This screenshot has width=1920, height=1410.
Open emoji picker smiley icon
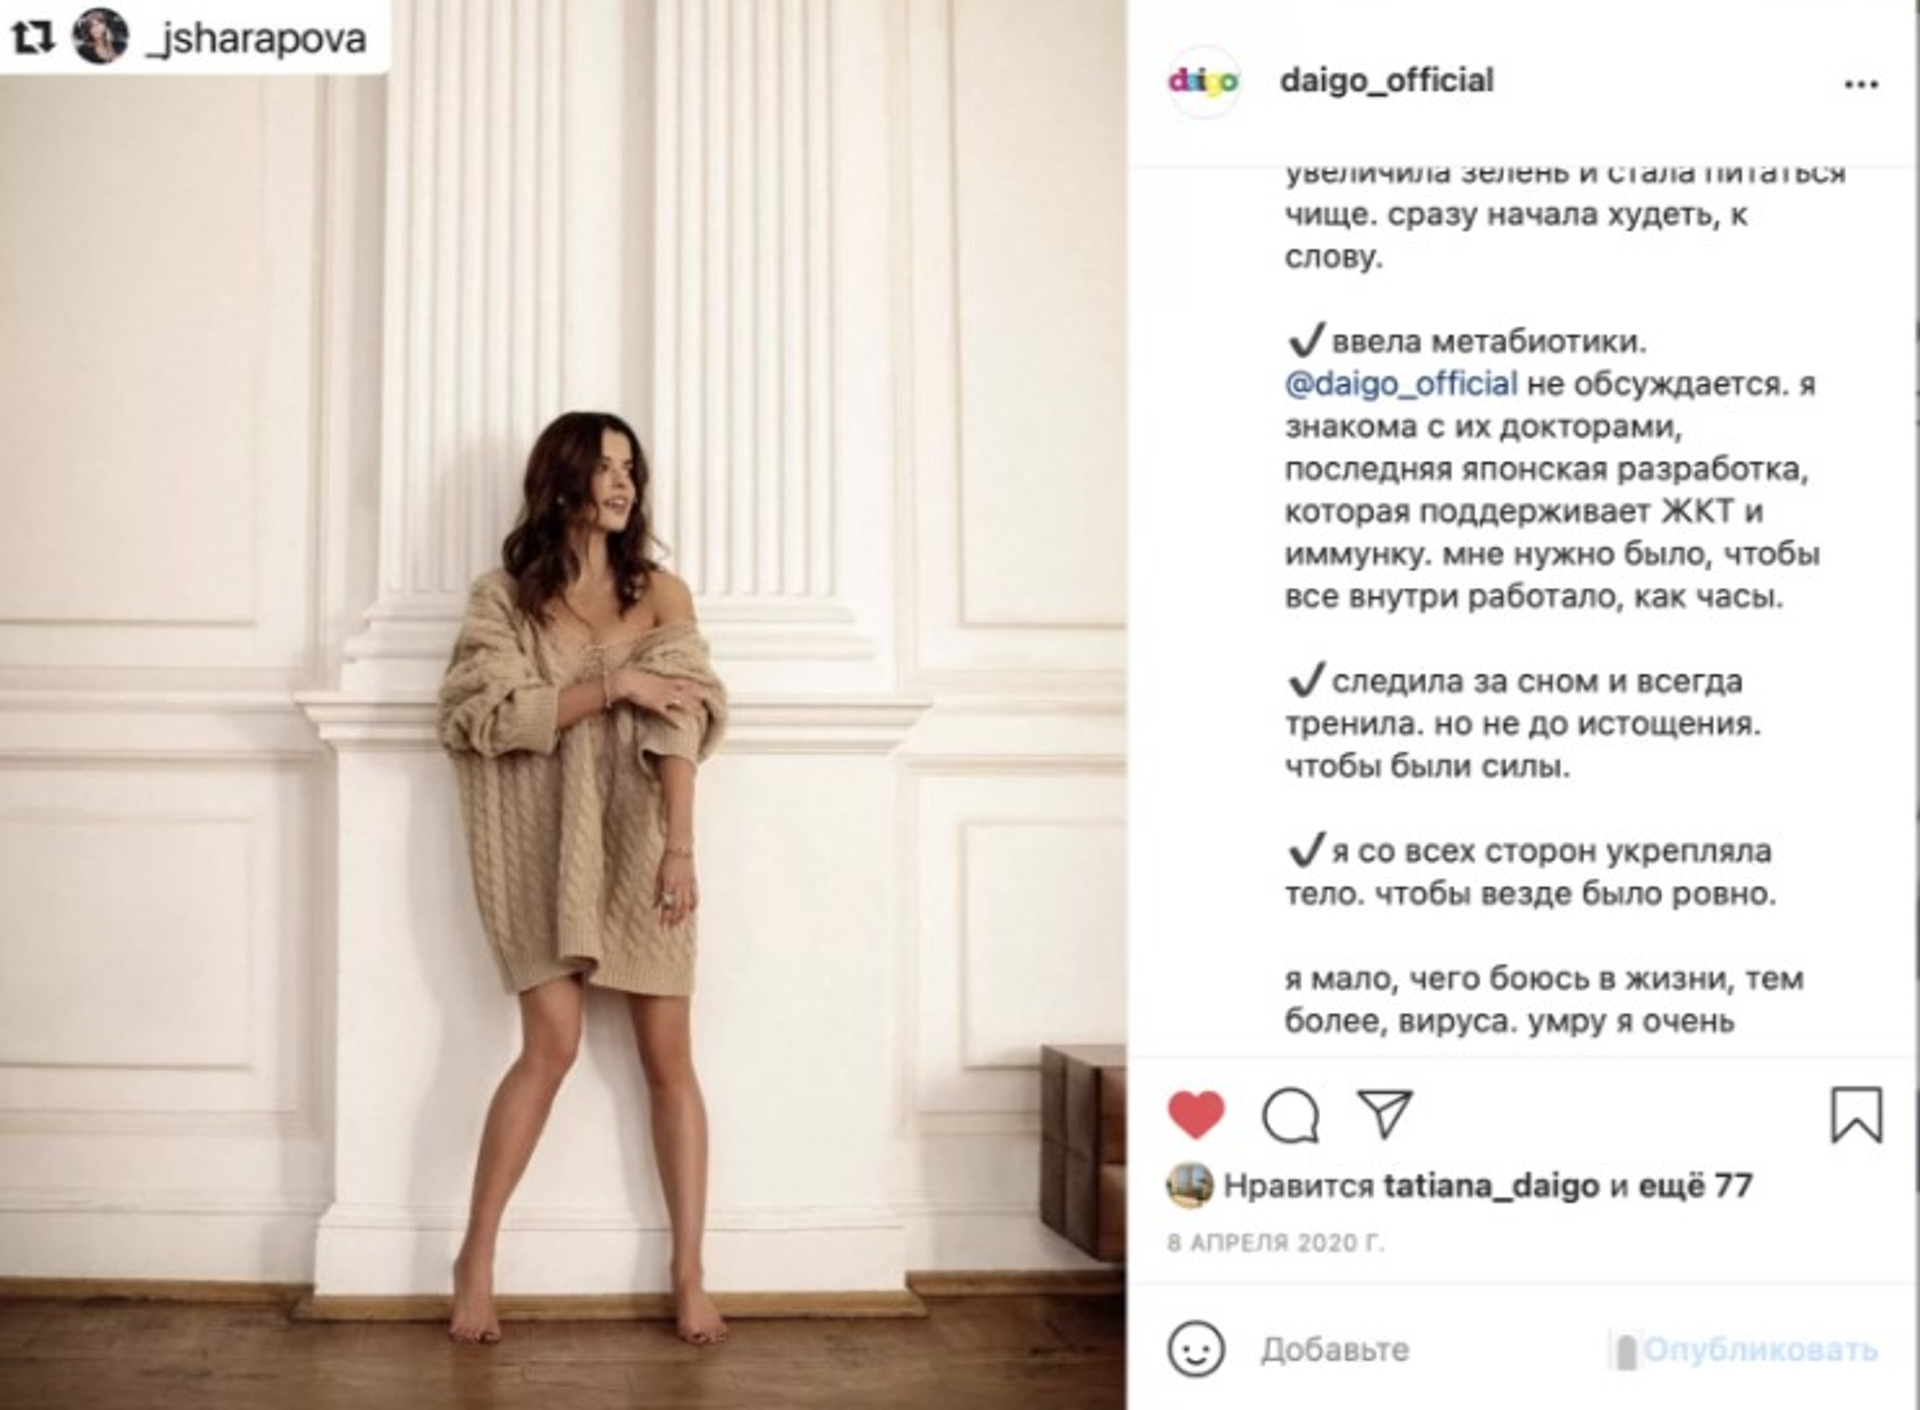tap(1195, 1349)
